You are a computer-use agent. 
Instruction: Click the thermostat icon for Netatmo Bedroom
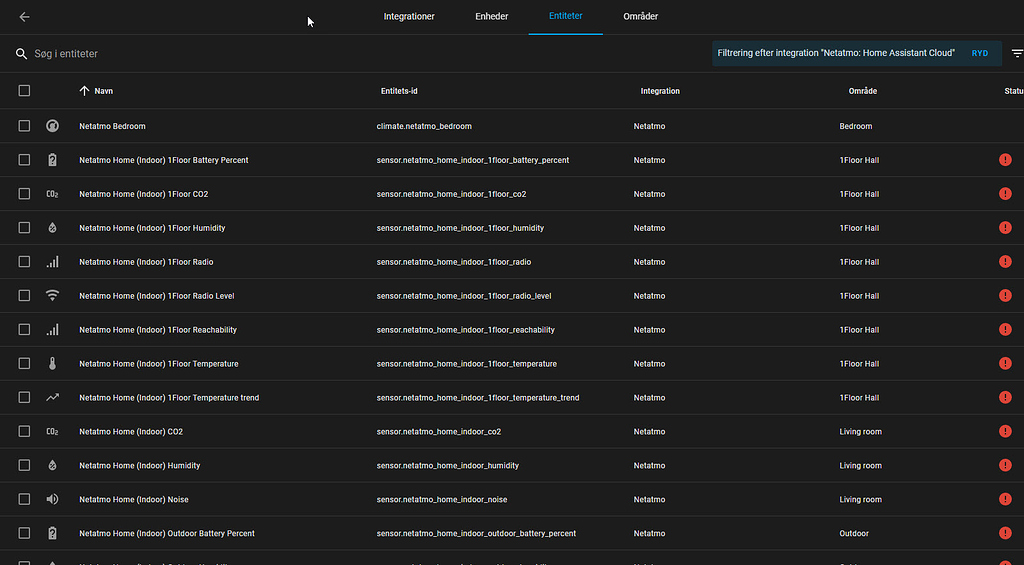tap(52, 126)
